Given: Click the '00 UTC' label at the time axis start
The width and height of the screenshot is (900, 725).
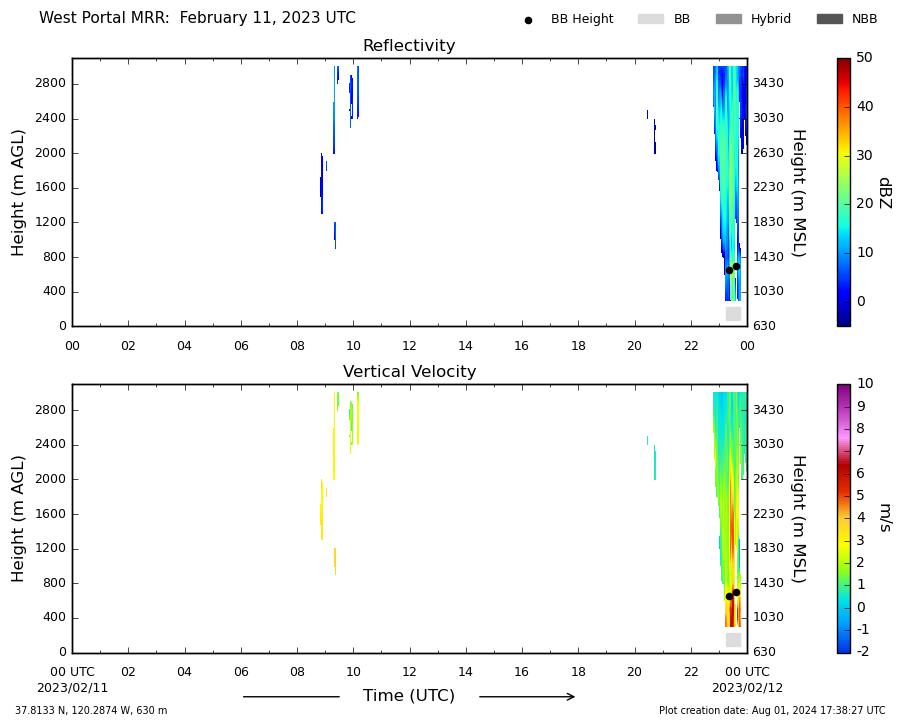Looking at the screenshot, I should pos(72,672).
